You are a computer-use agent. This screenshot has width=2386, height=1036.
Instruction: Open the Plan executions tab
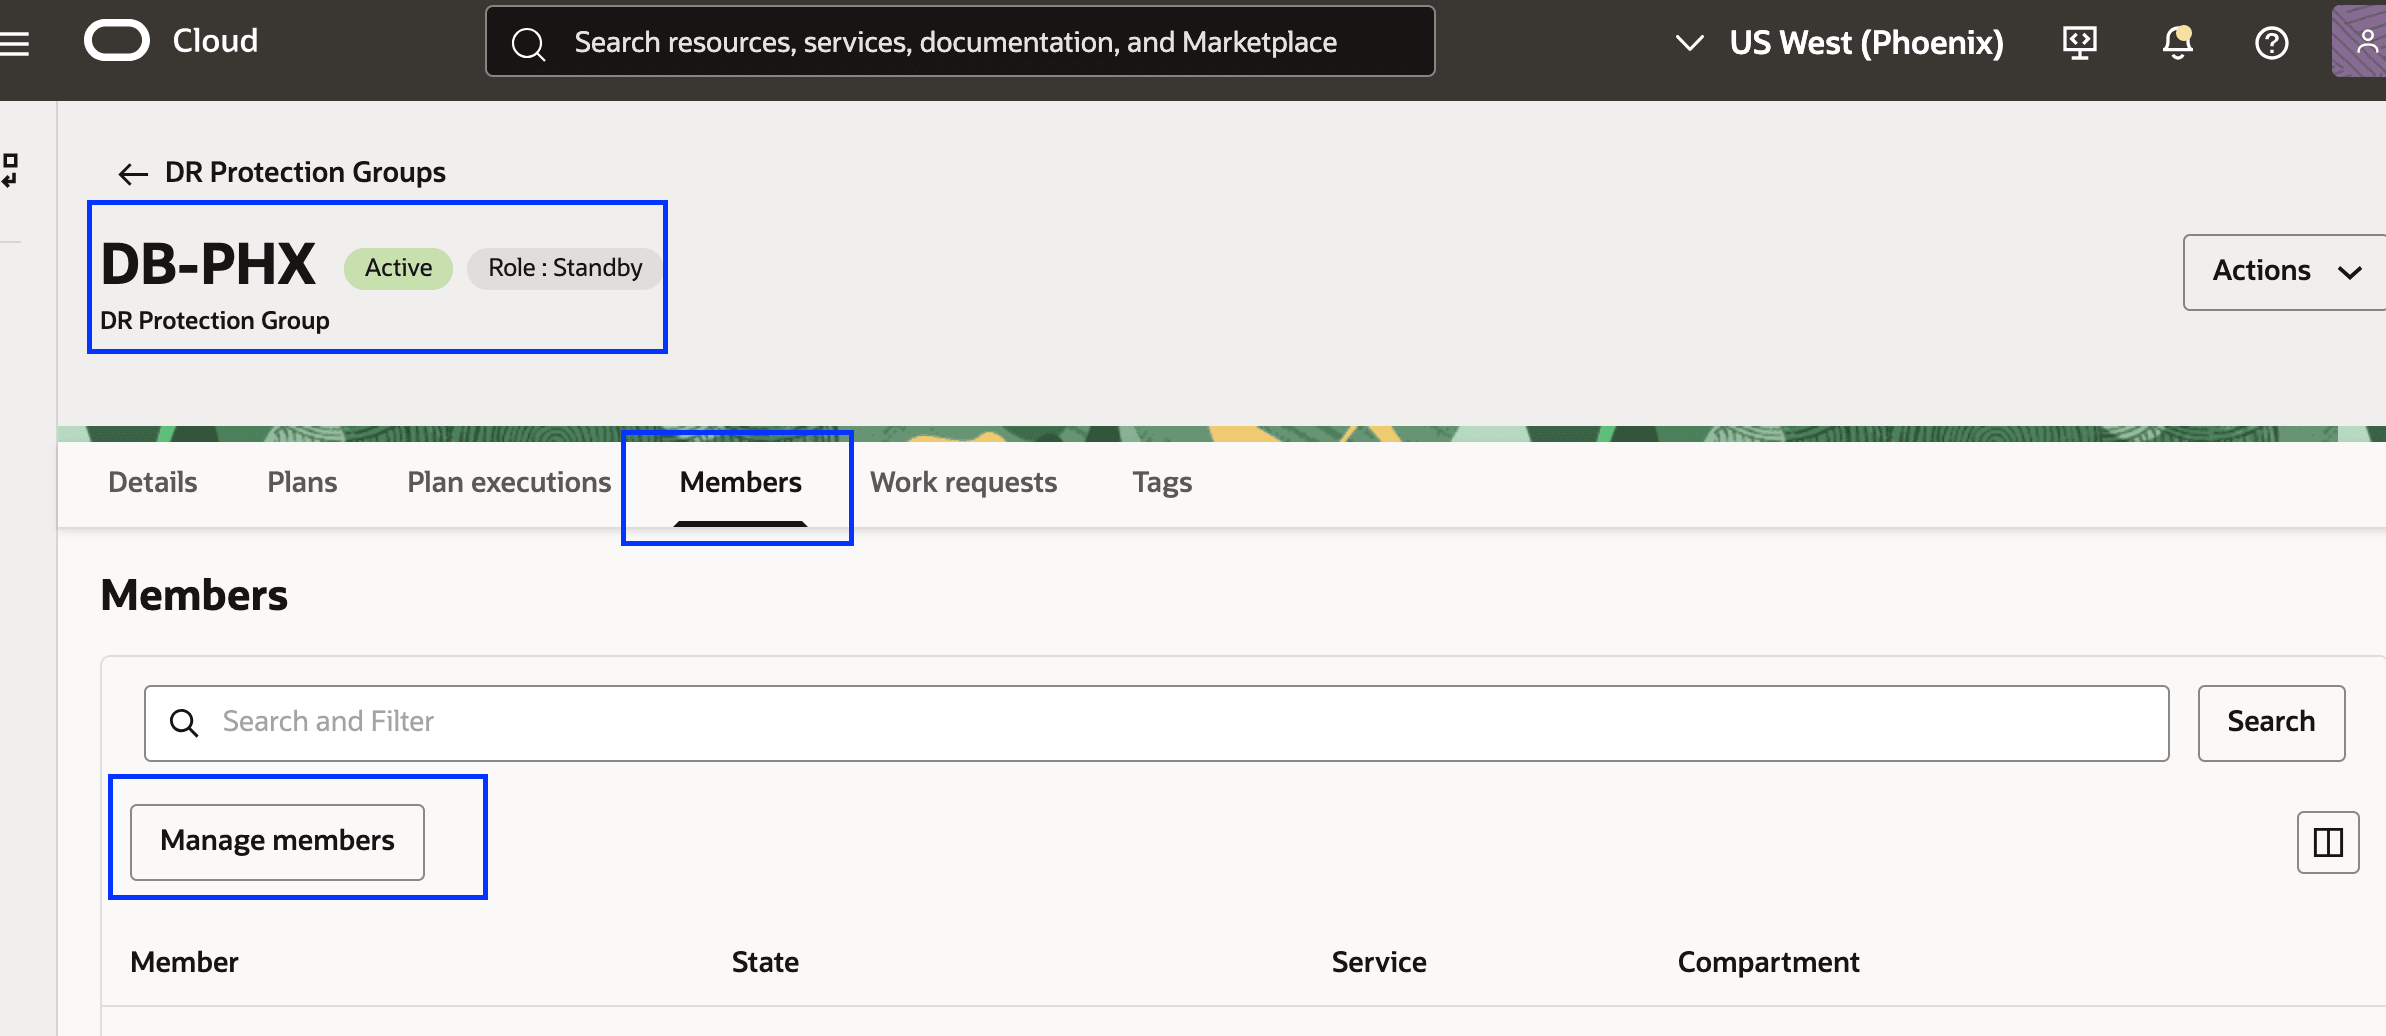point(509,483)
